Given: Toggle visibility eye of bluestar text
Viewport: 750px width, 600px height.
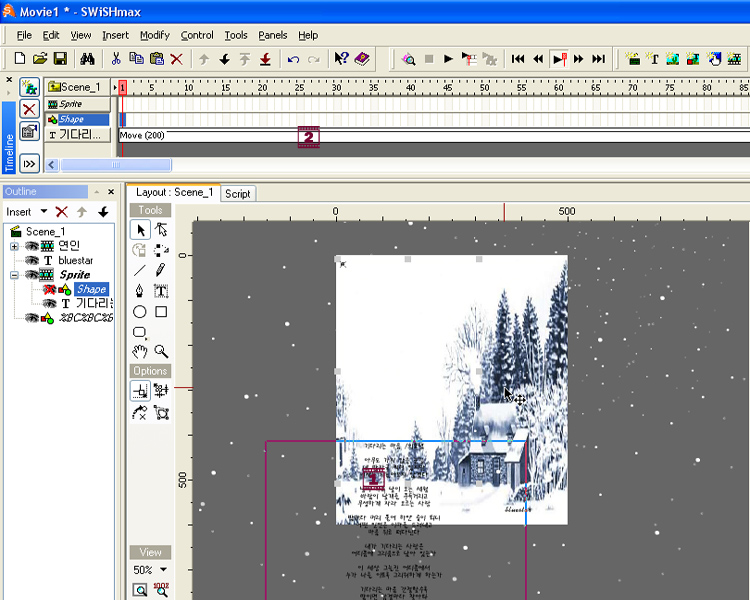Looking at the screenshot, I should coord(32,260).
